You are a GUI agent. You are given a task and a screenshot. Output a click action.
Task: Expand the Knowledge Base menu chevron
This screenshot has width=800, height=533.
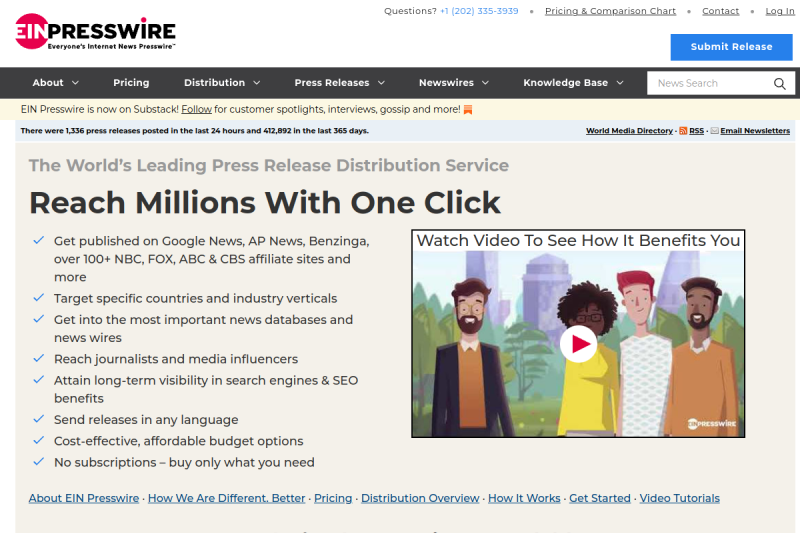click(620, 83)
